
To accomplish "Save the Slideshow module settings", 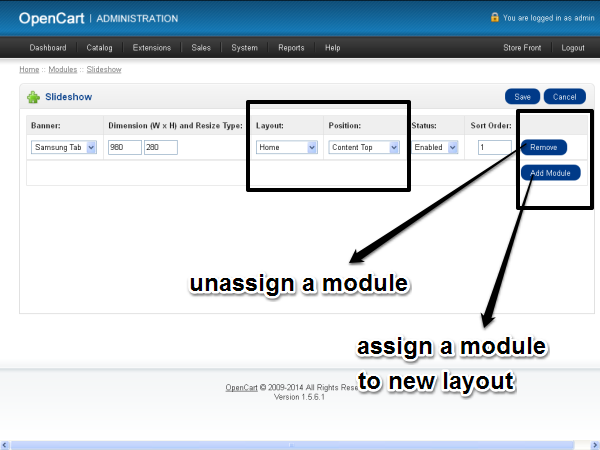I will click(x=522, y=97).
